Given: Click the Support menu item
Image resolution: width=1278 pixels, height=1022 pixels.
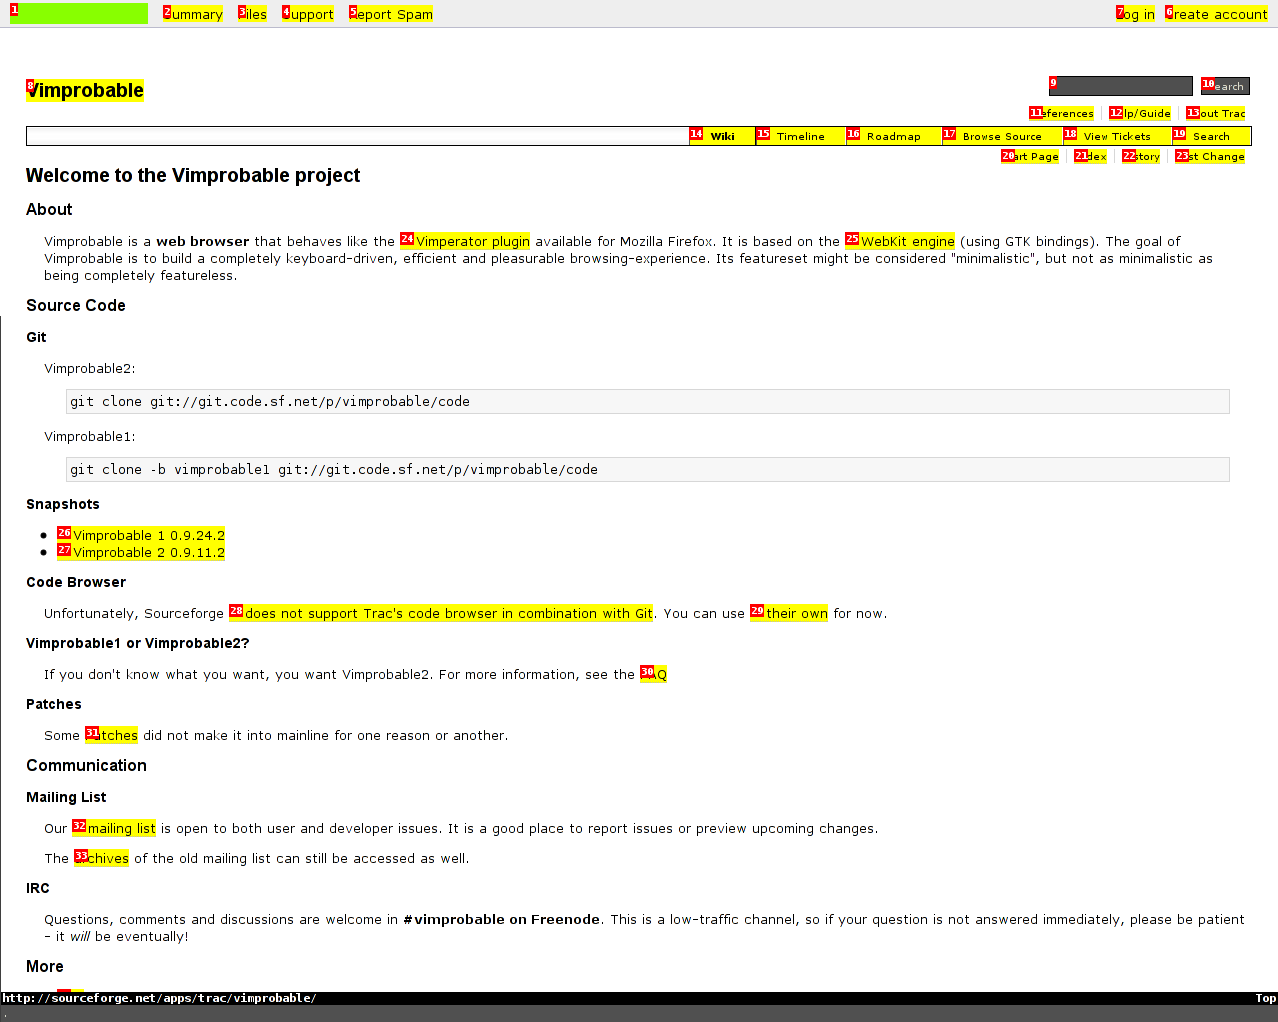Looking at the screenshot, I should coord(308,14).
